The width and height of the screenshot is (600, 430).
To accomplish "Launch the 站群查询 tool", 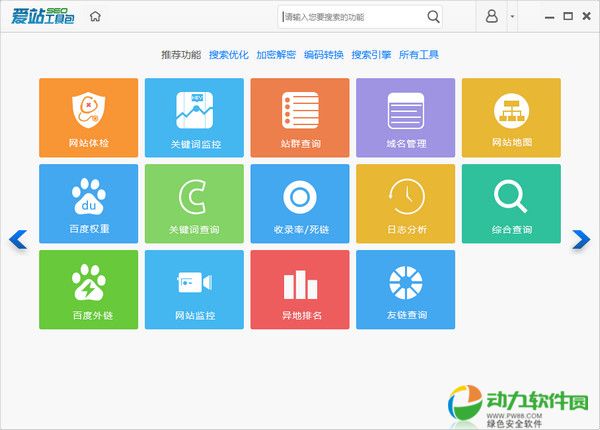I will [300, 117].
